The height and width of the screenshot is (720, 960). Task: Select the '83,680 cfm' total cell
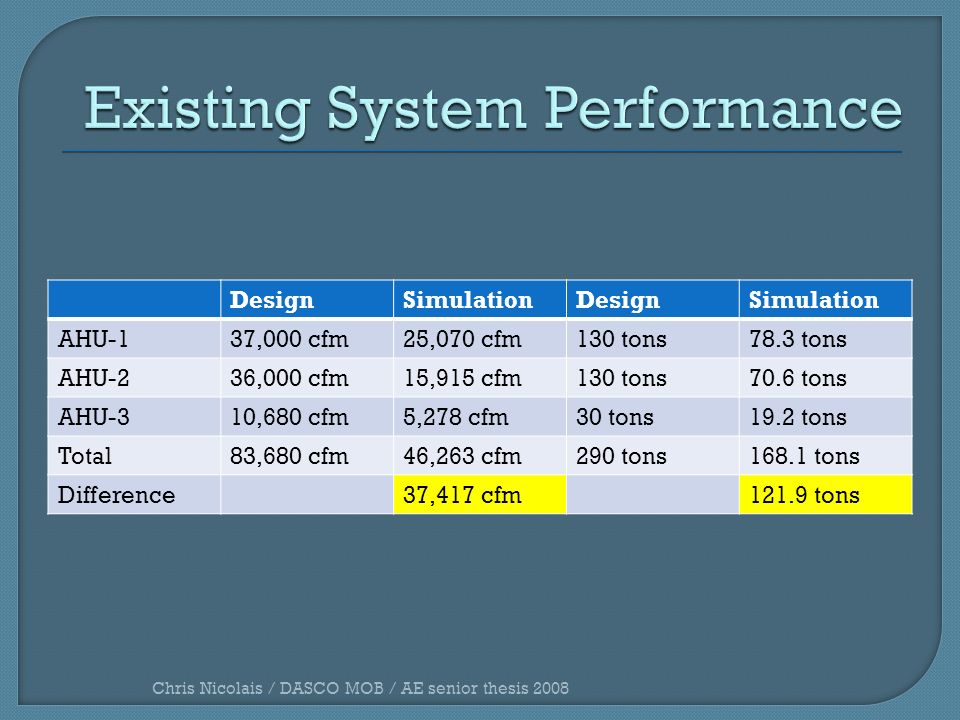point(307,456)
